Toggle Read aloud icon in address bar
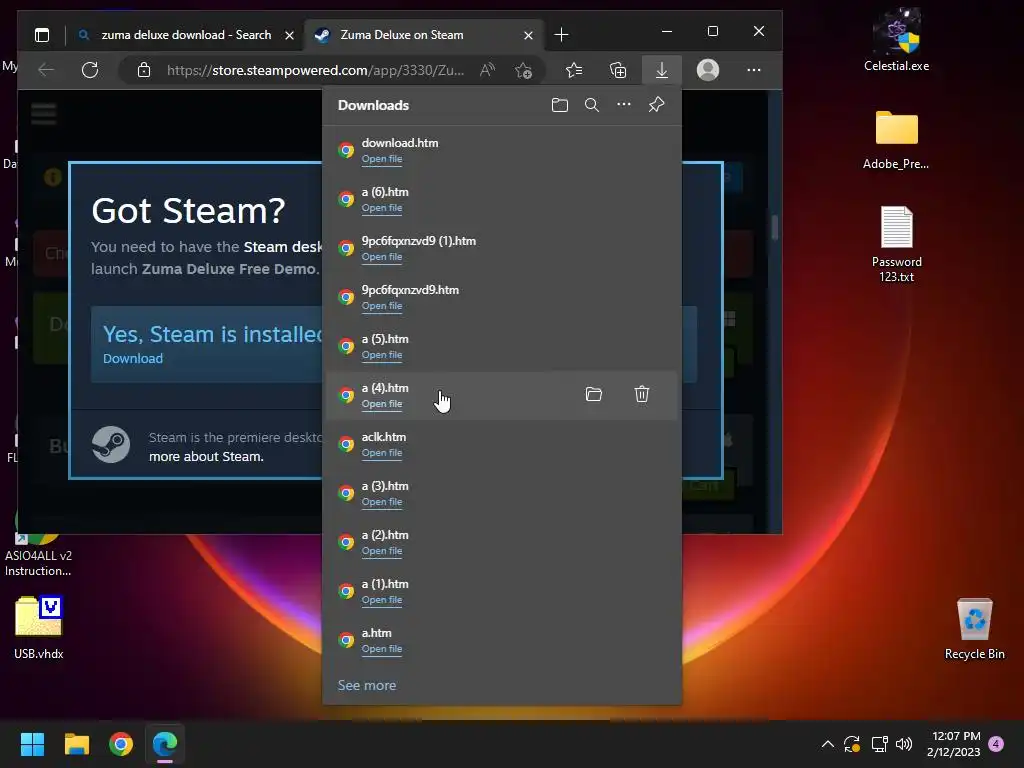The image size is (1024, 768). pyautogui.click(x=487, y=70)
